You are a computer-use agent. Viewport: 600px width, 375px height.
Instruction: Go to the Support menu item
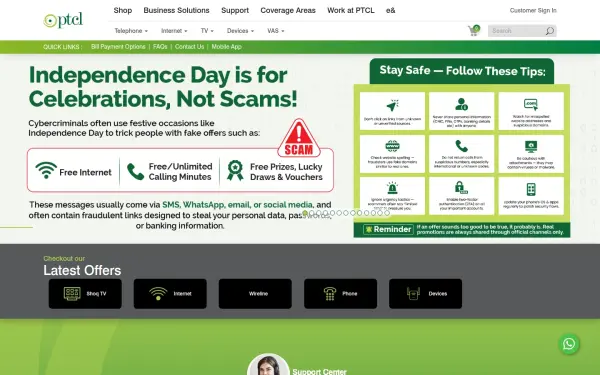(x=235, y=10)
